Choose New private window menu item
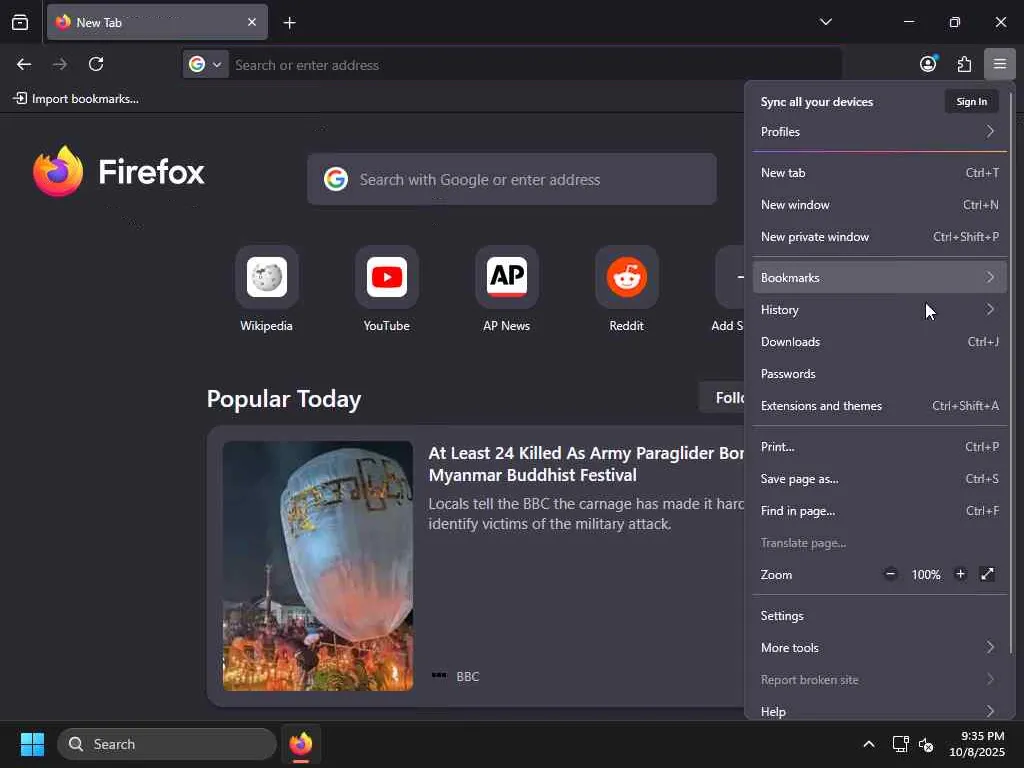Image resolution: width=1024 pixels, height=768 pixels. tap(879, 236)
